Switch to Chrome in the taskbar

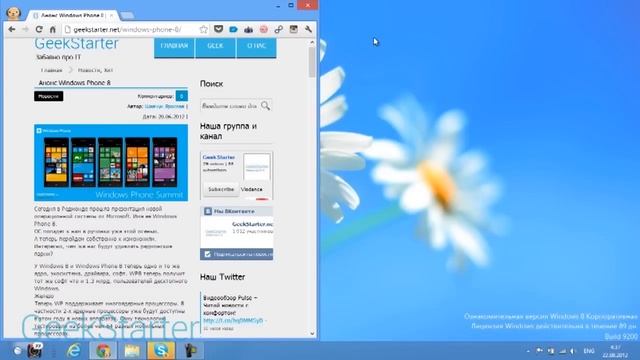point(103,350)
